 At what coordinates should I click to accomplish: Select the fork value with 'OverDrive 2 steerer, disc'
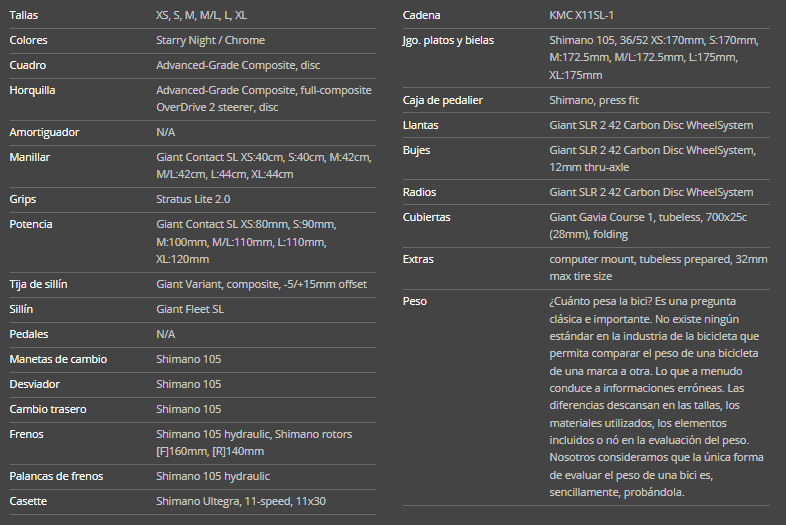(264, 99)
